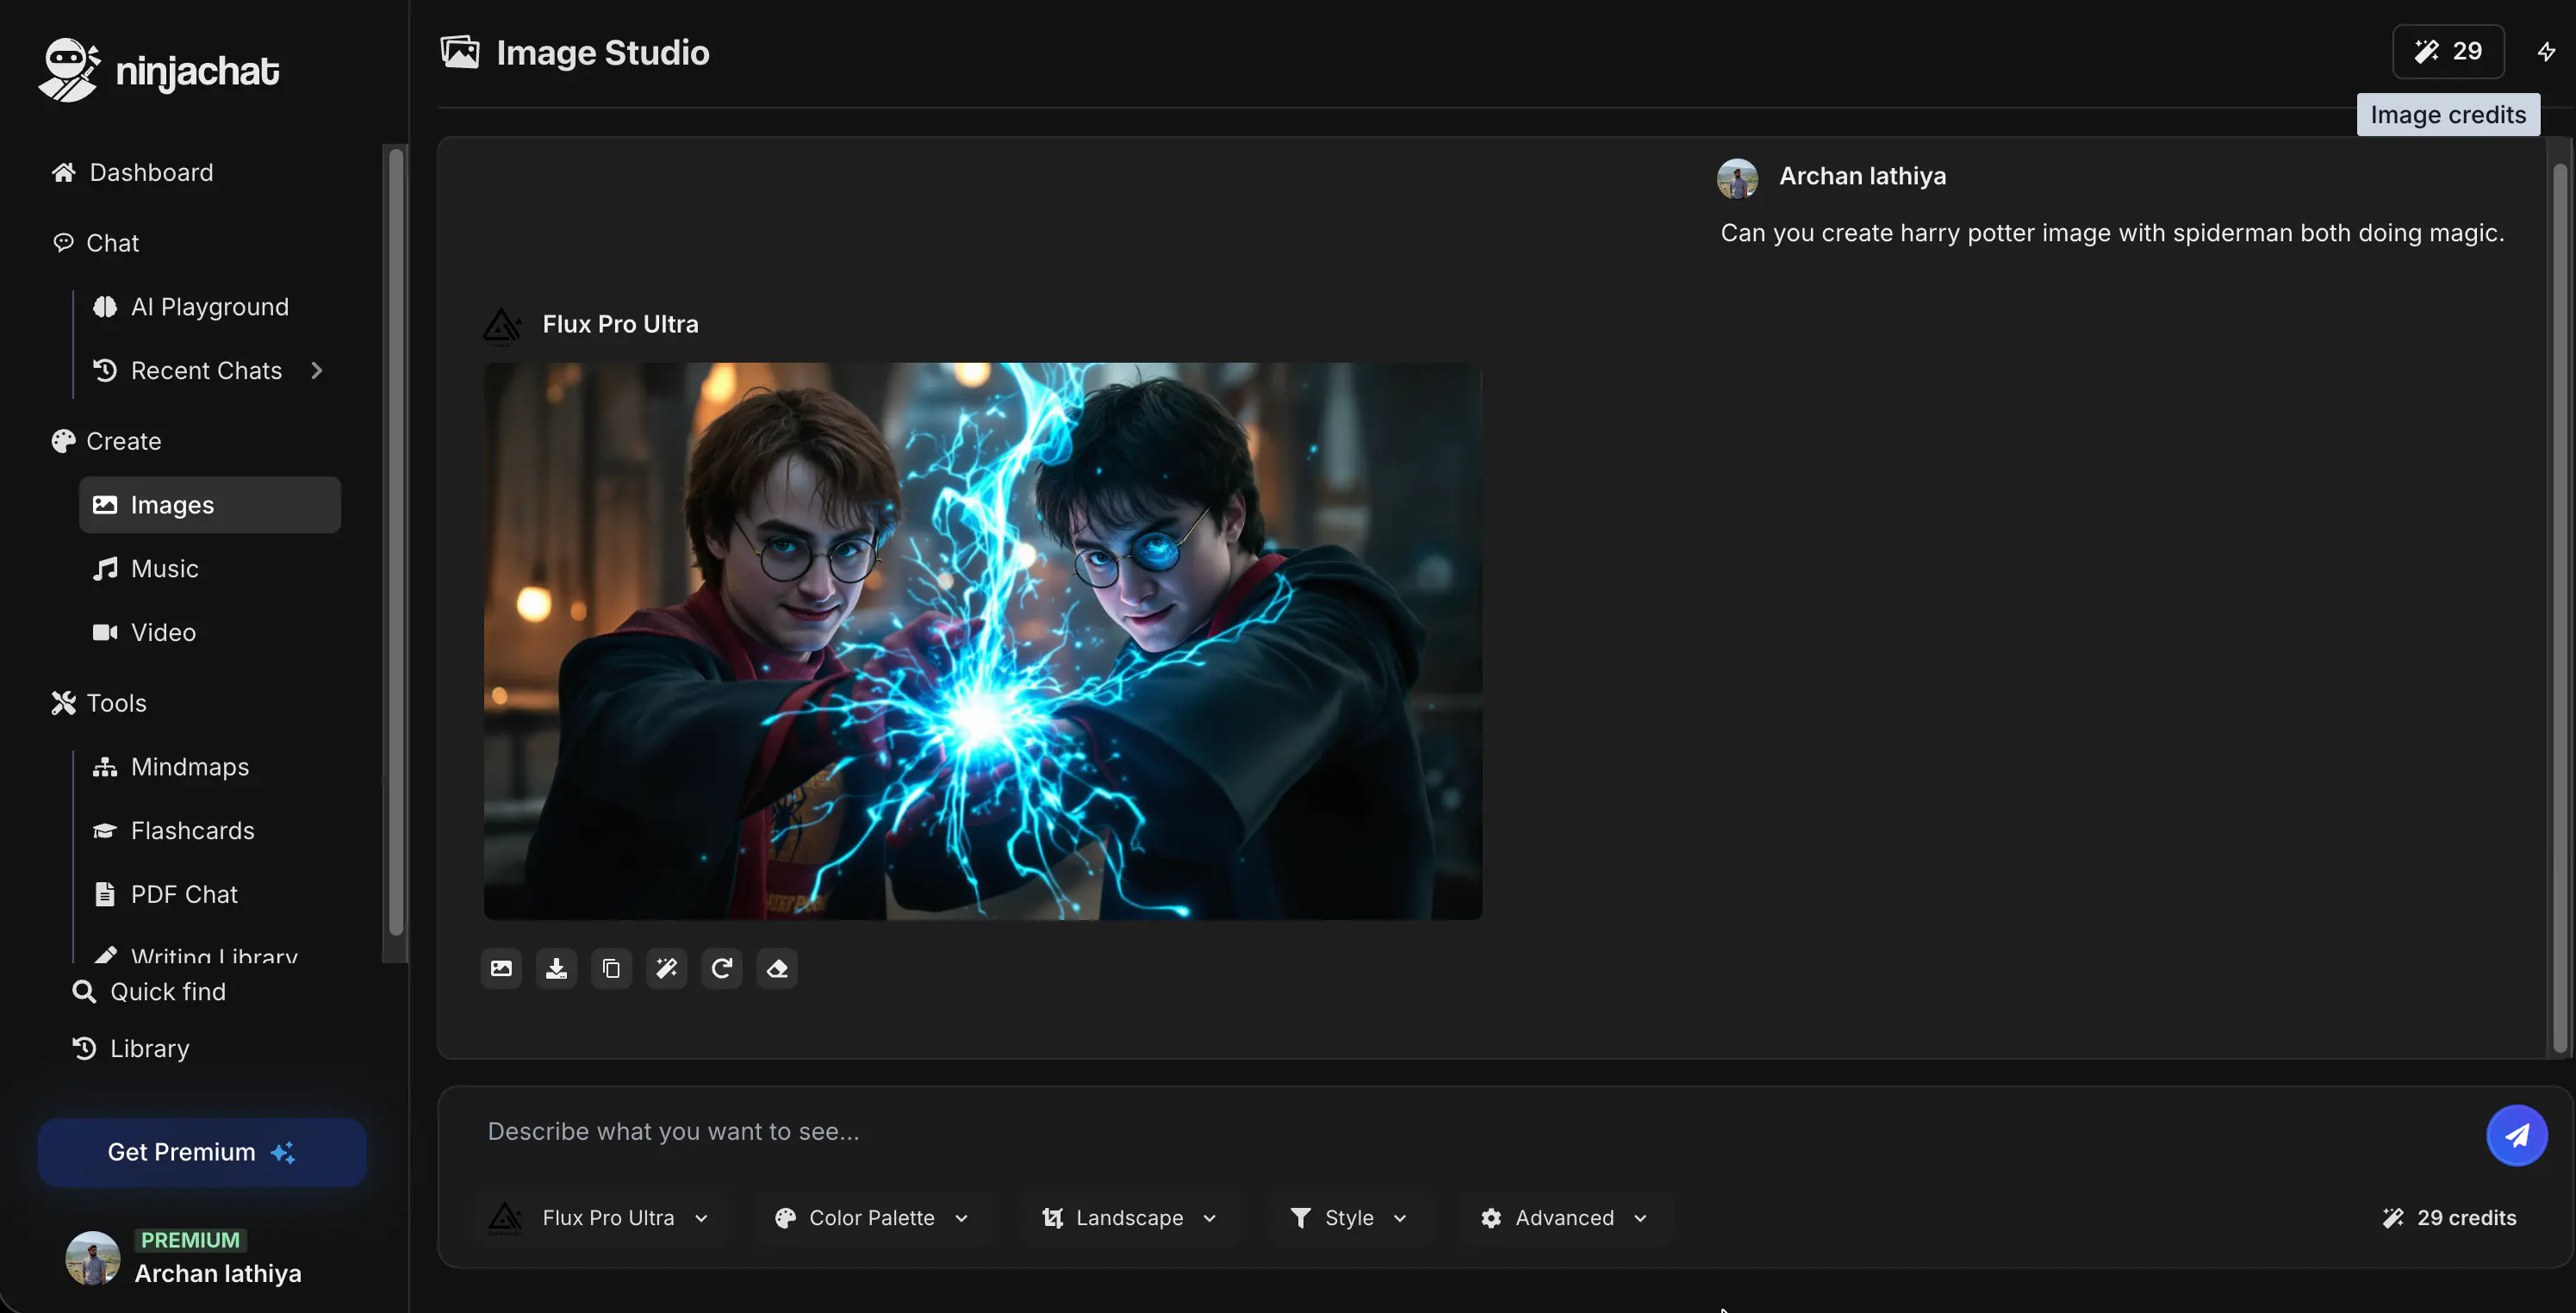This screenshot has height=1313, width=2576.
Task: Click the copy icon under the image
Action: (611, 968)
